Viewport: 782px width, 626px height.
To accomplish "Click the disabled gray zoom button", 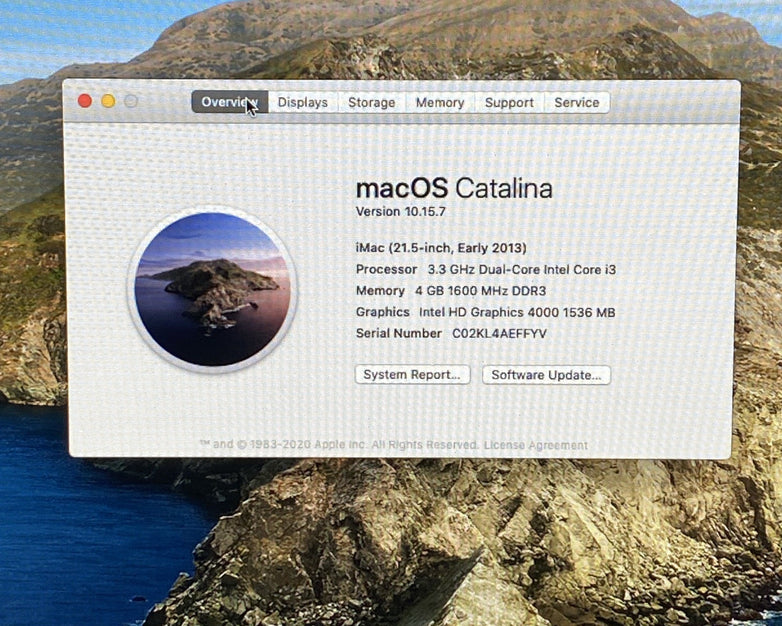I will [131, 101].
